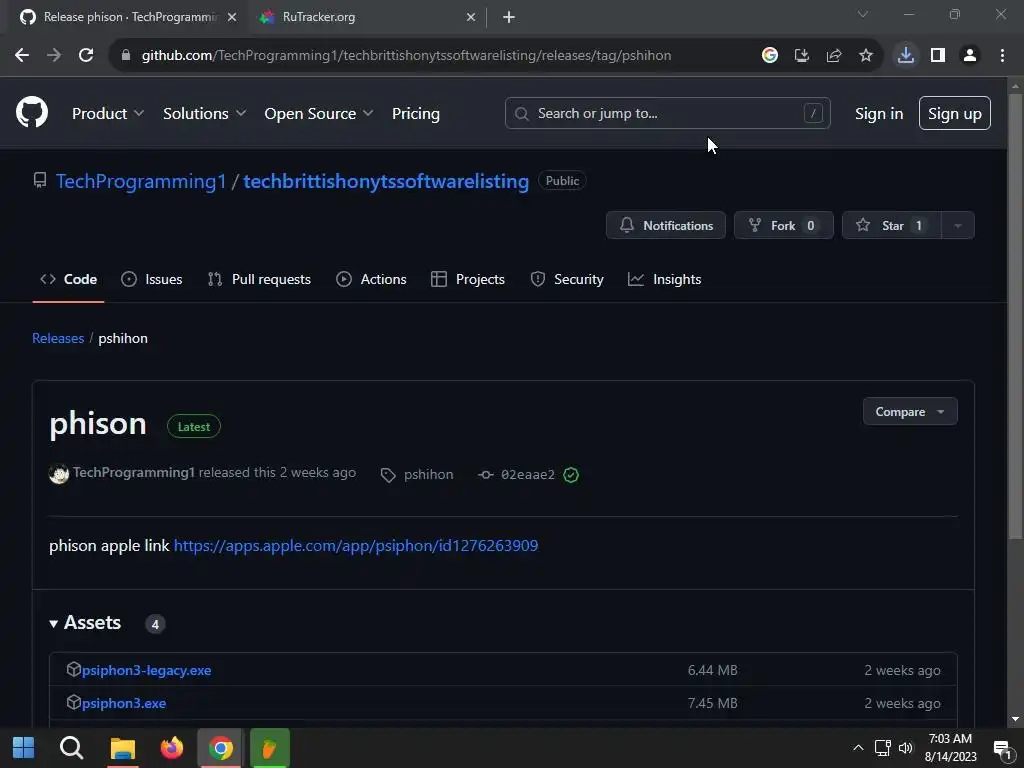
Task: Open a new browser tab
Action: point(509,17)
